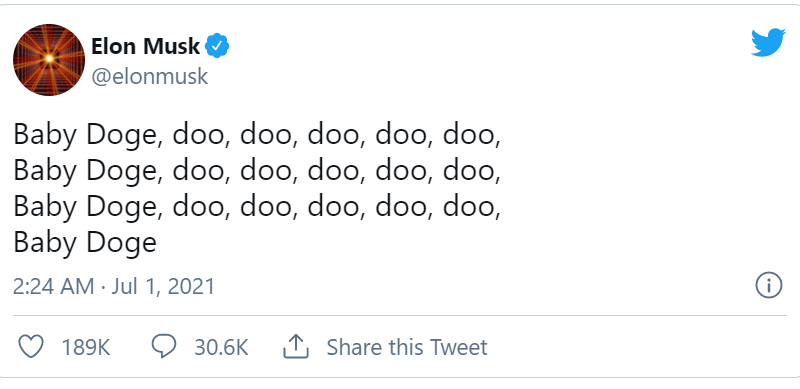
Task: Click the third Baby Doge lyric line
Action: click(x=257, y=207)
